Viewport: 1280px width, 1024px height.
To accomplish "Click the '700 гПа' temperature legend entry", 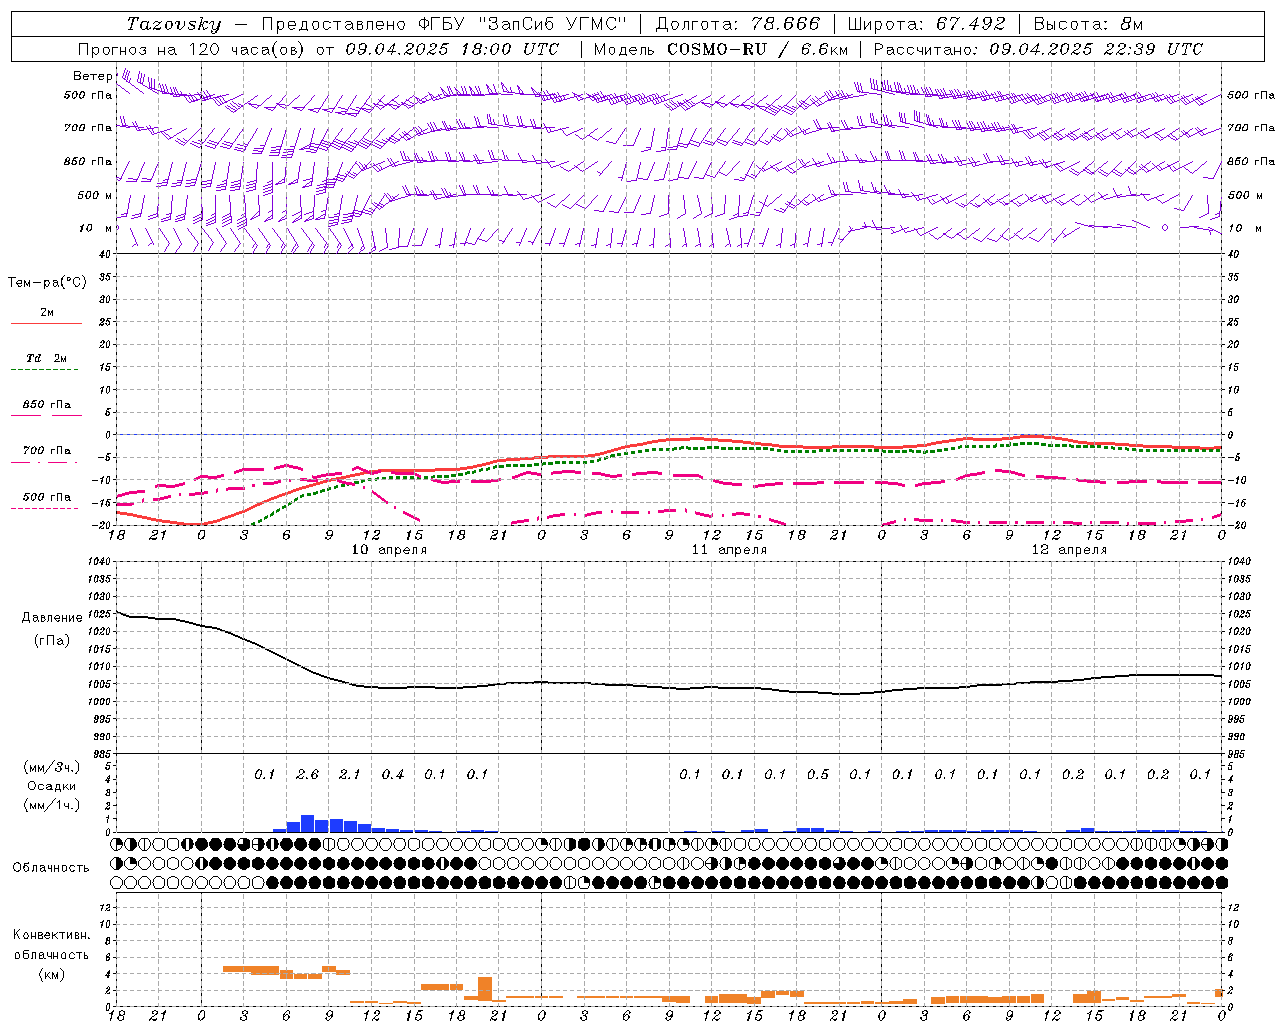I will click(x=47, y=451).
